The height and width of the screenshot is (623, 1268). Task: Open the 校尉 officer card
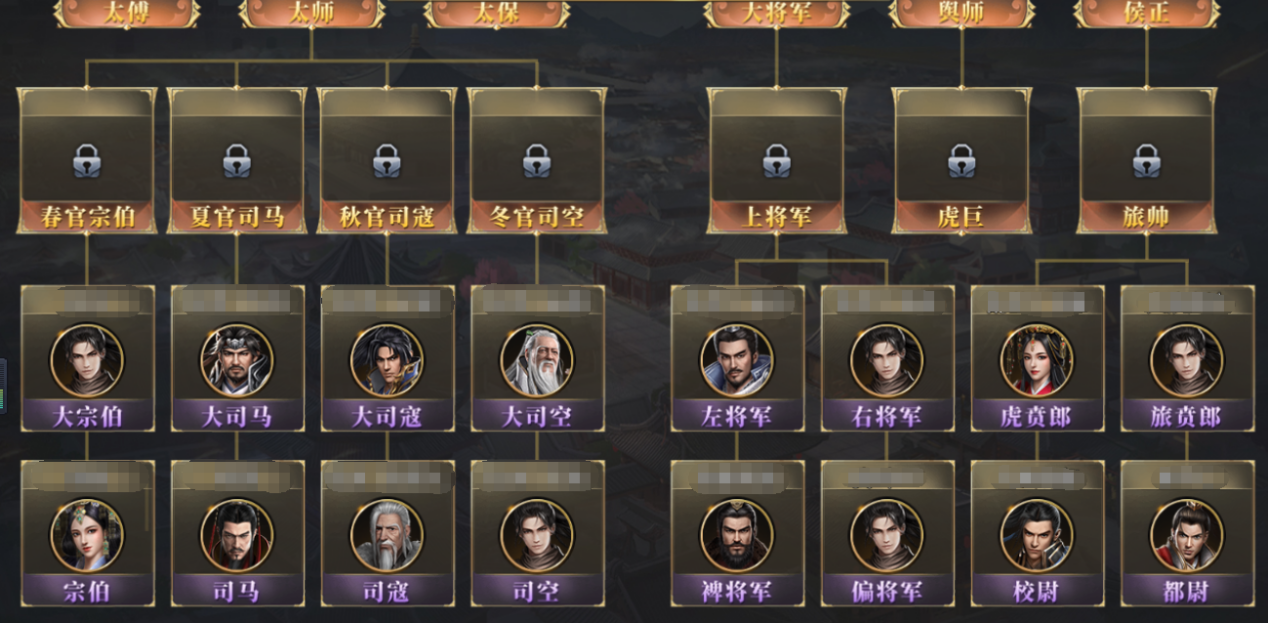pos(1037,533)
